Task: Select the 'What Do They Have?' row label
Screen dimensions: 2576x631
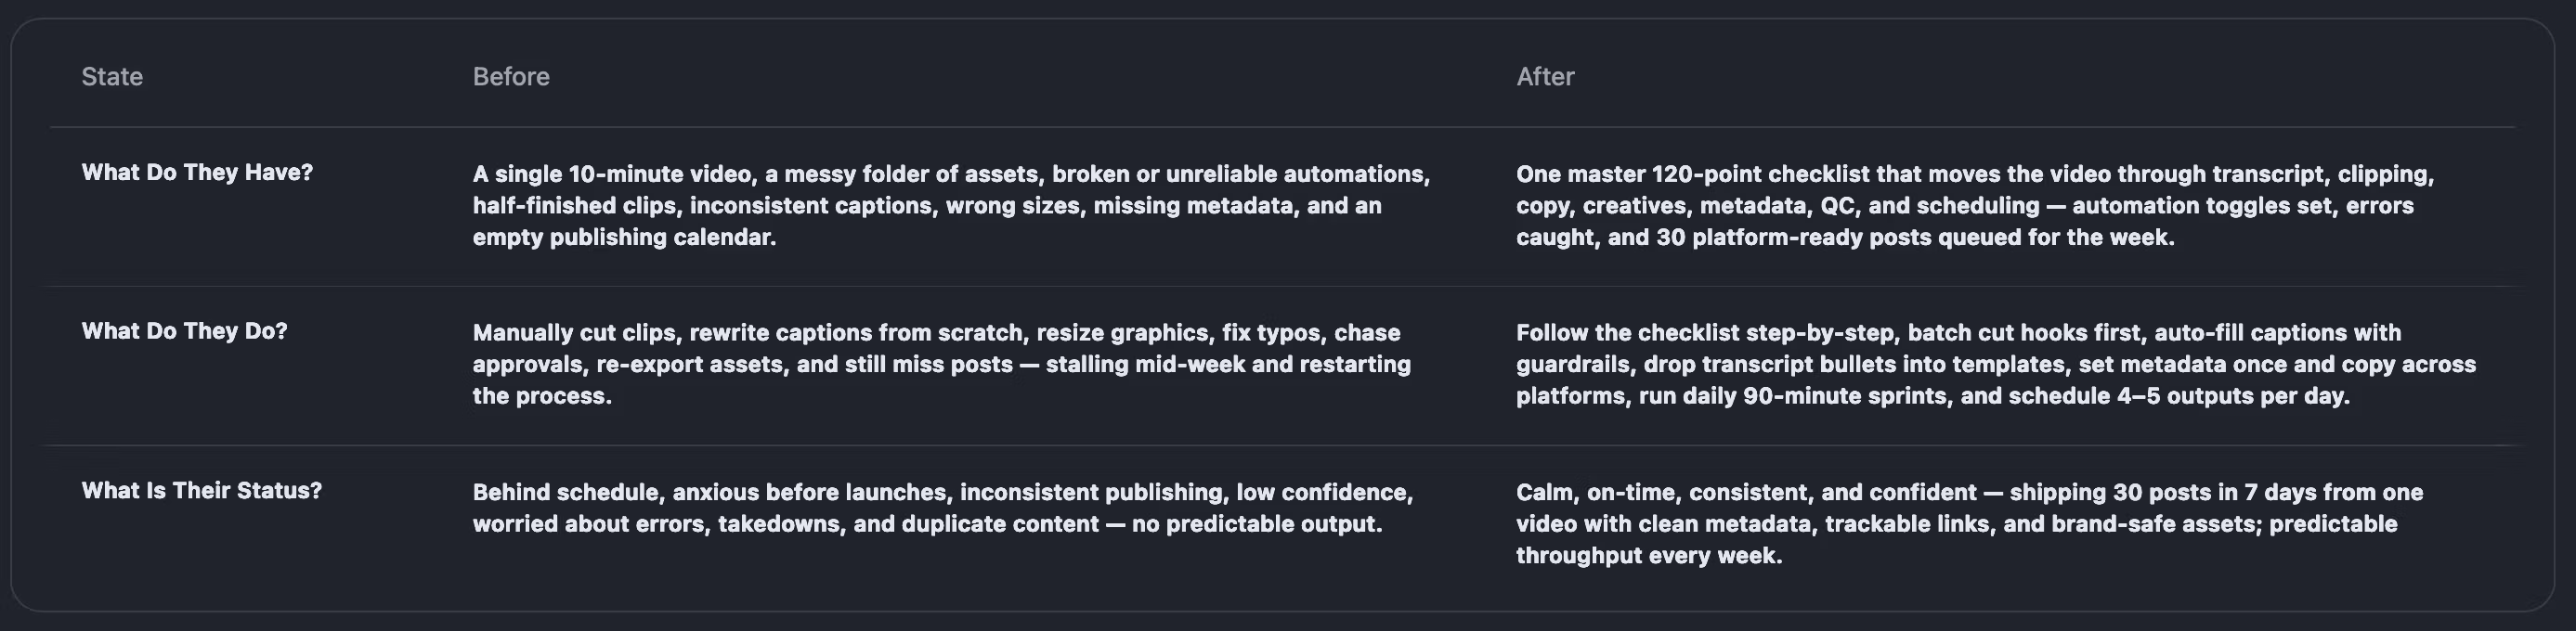Action: (x=197, y=173)
